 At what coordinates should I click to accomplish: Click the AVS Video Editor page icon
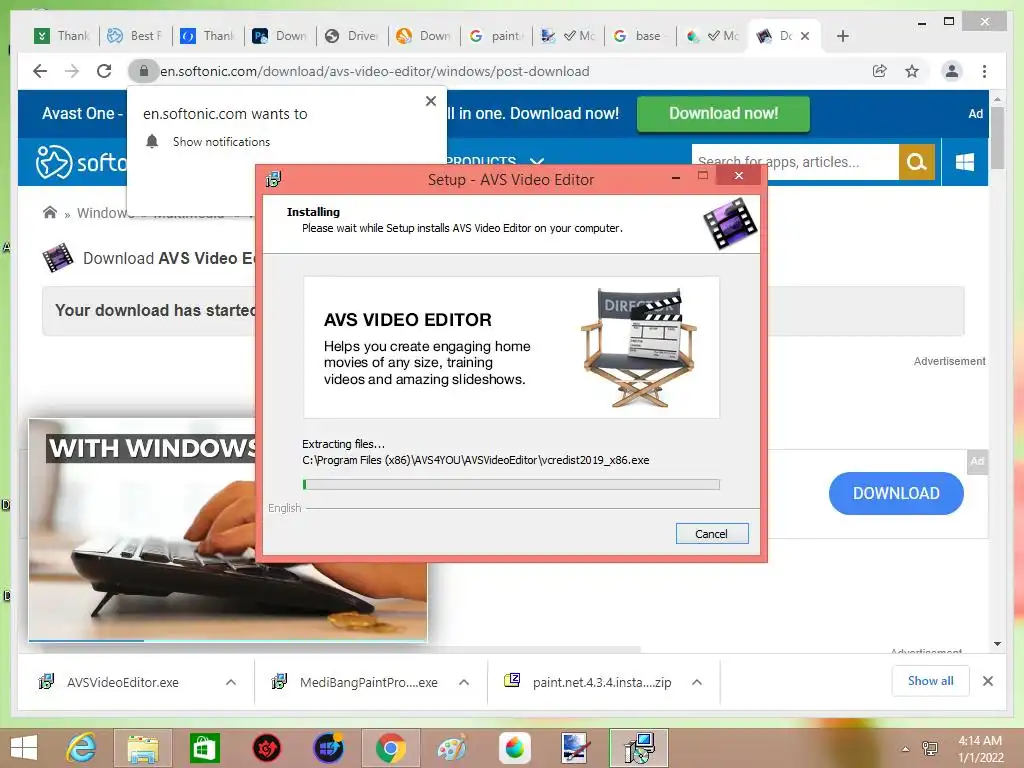click(x=57, y=257)
